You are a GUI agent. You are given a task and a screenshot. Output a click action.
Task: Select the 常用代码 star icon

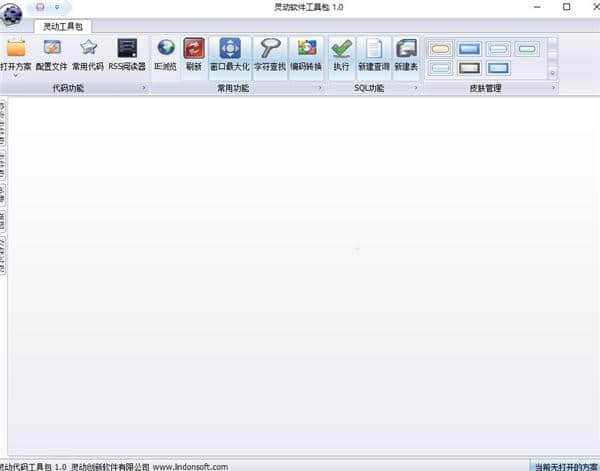pyautogui.click(x=88, y=48)
